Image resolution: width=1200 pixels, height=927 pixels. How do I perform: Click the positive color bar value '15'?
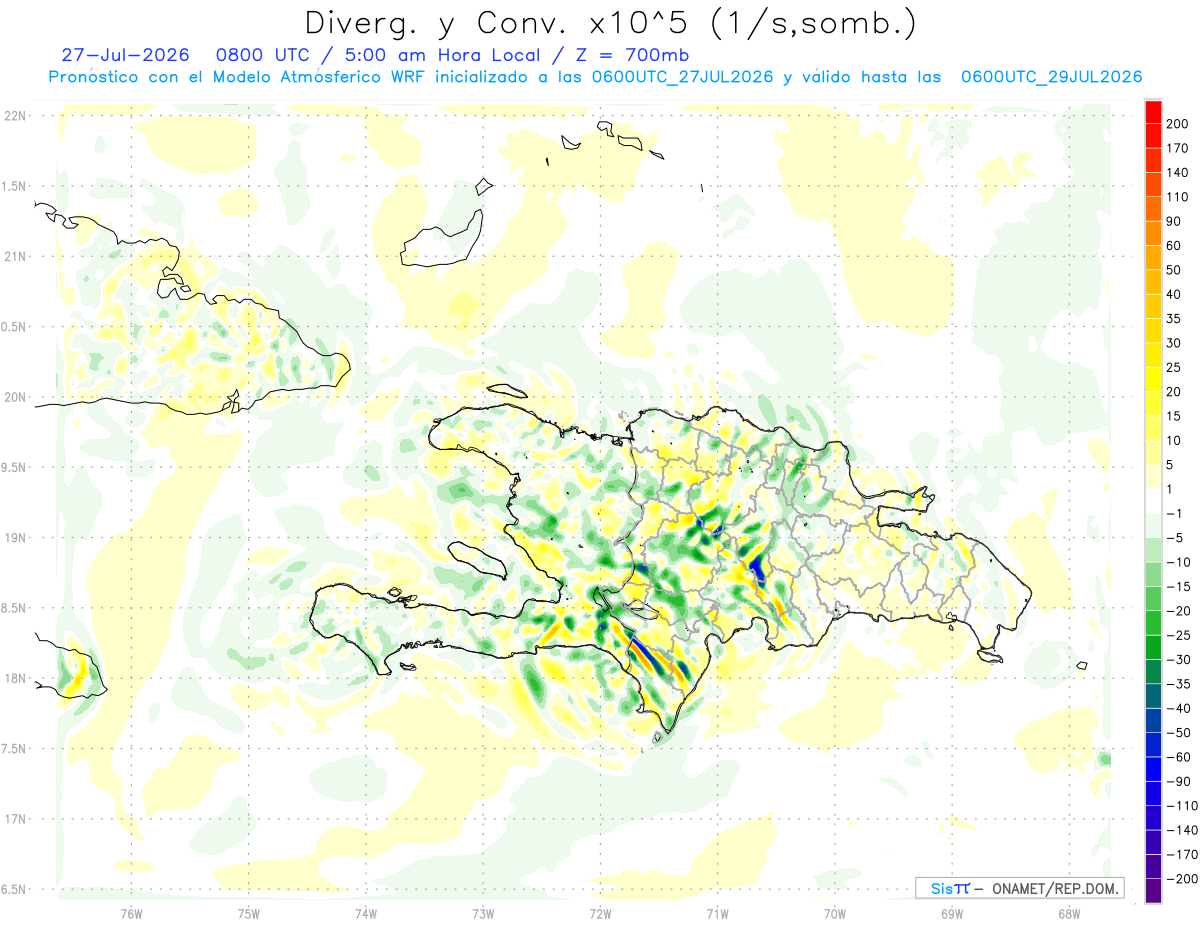(x=1174, y=416)
